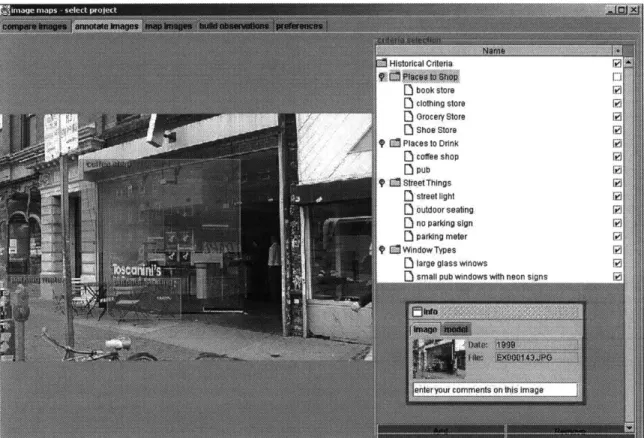Screen dimensions: 644x438
Task: Click the large glass winows document icon
Action: 408,263
